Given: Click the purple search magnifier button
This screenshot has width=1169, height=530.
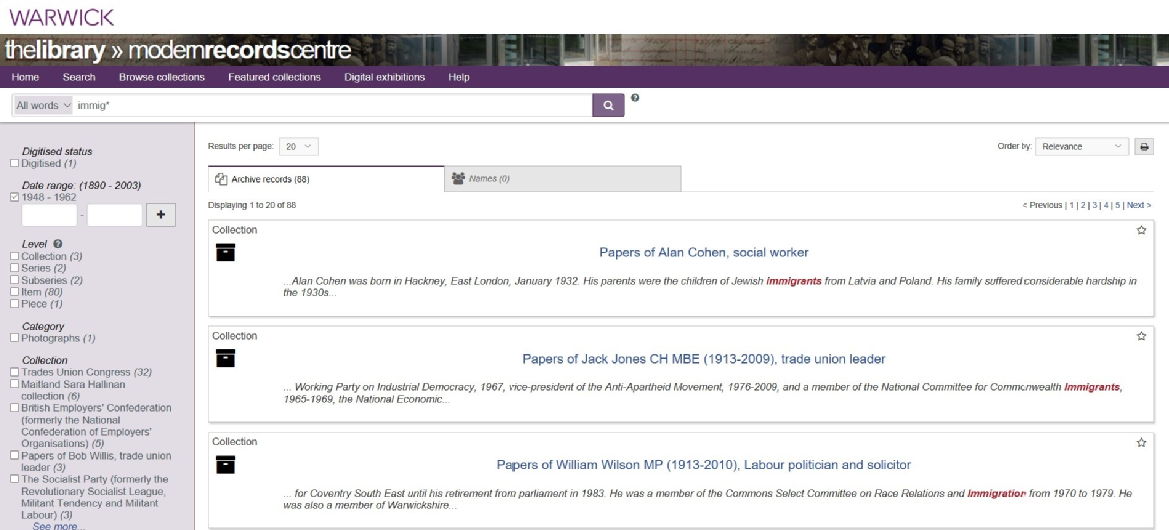Looking at the screenshot, I should [608, 105].
